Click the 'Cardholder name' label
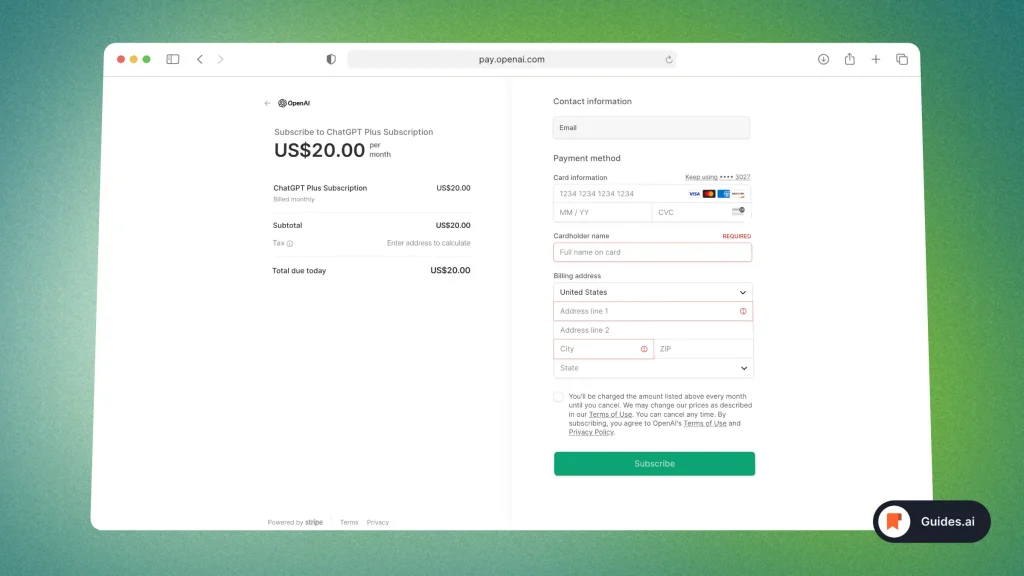1024x576 pixels. [581, 236]
